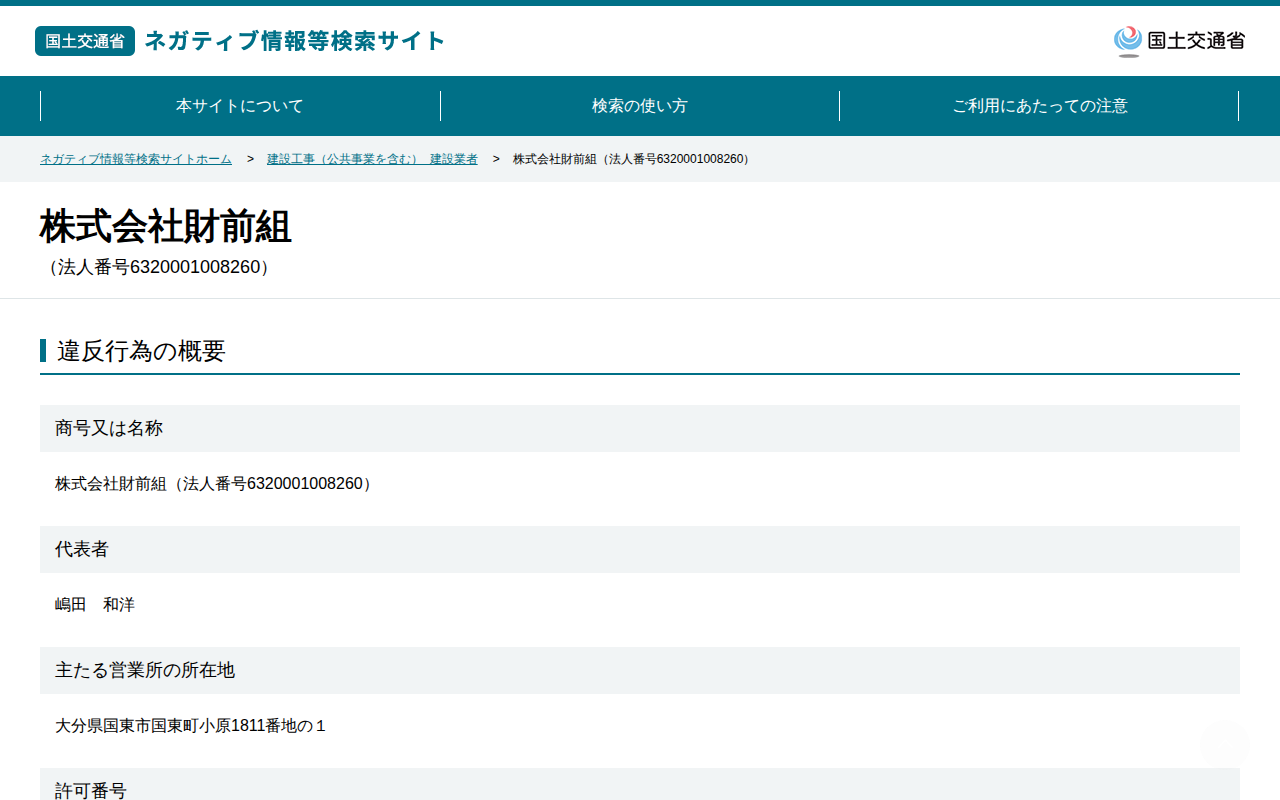Click the faint back-to-top chevron button
Viewport: 1280px width, 800px height.
[1224, 743]
